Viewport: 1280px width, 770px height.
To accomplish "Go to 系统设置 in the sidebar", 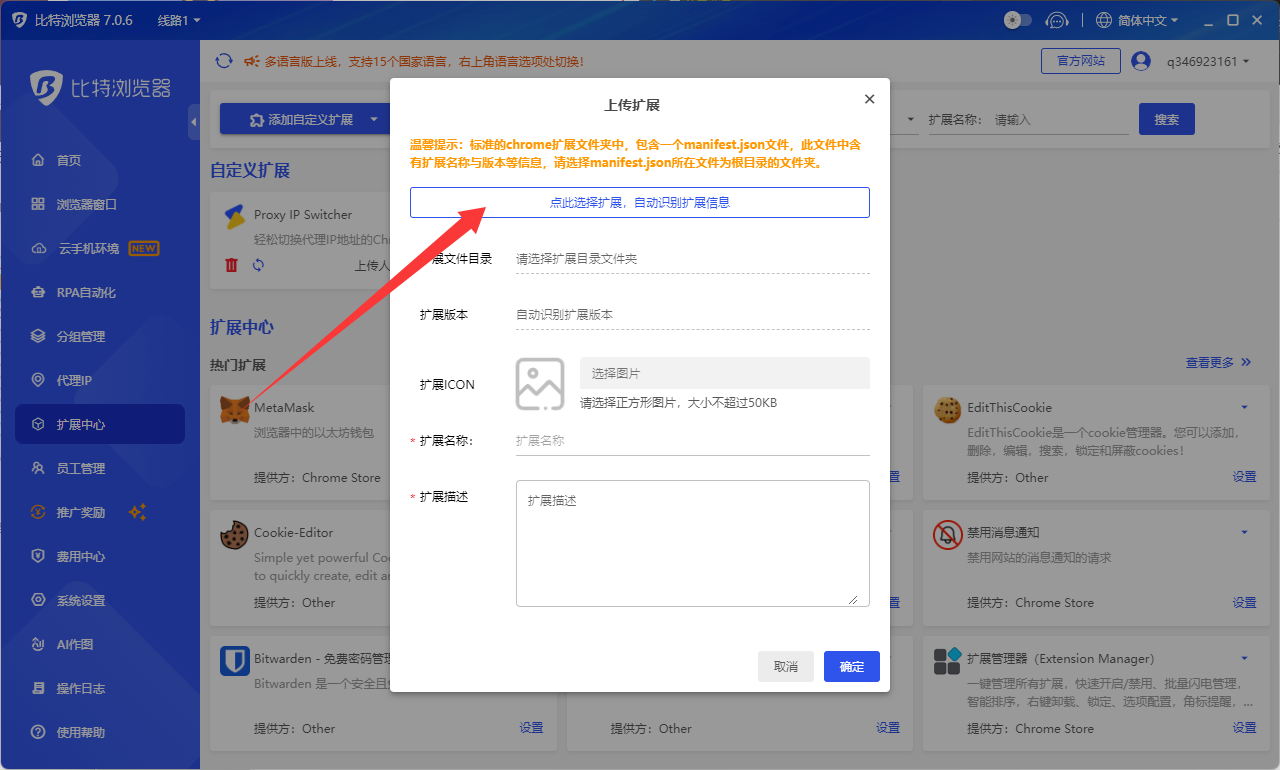I will (x=81, y=600).
